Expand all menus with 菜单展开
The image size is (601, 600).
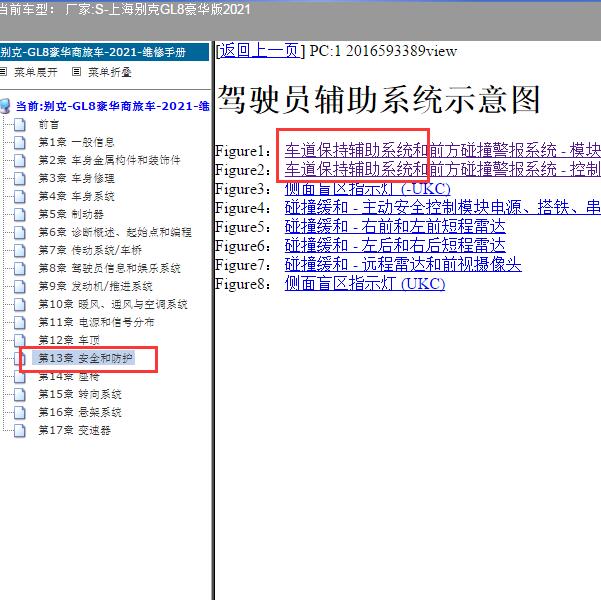coord(36,72)
